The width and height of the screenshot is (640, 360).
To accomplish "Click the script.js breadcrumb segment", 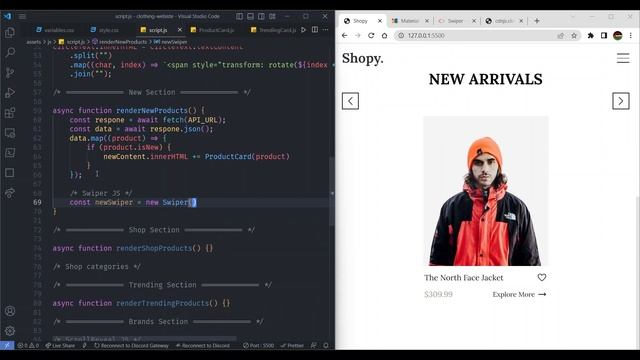I will (72, 42).
